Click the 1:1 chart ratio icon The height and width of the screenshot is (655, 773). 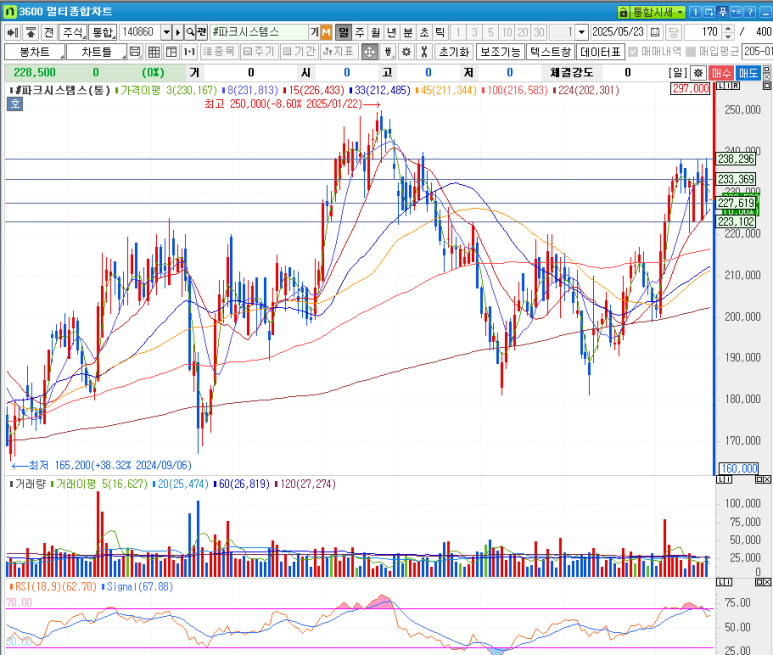189,52
